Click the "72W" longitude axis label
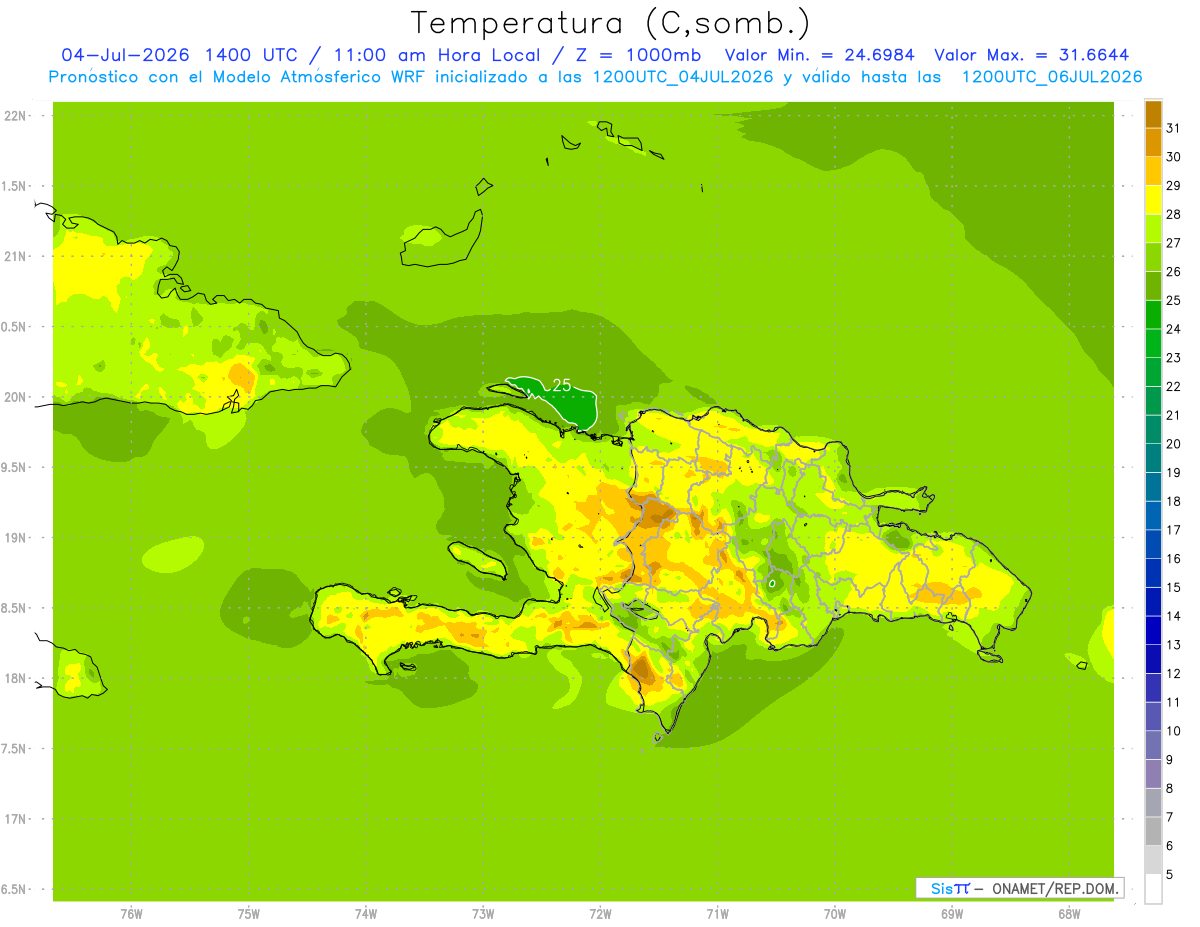Image resolution: width=1200 pixels, height=927 pixels. pyautogui.click(x=600, y=914)
